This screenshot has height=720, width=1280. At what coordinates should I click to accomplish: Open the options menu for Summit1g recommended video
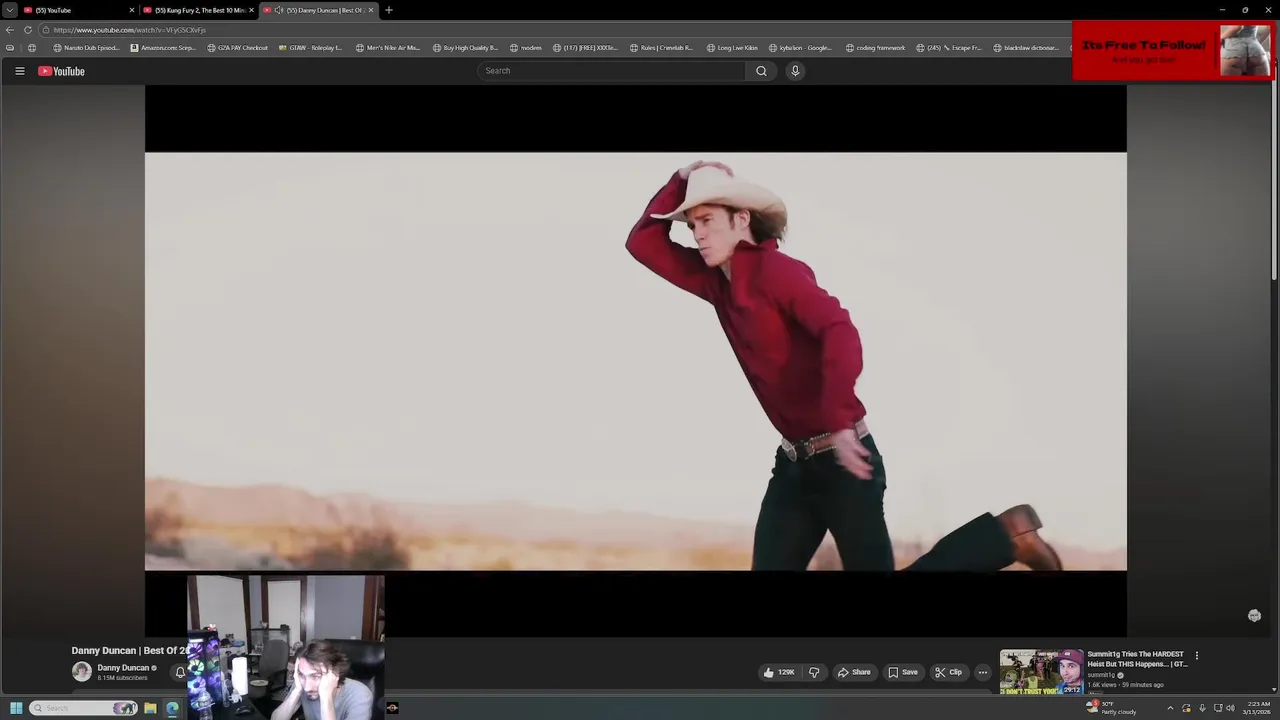click(x=1196, y=656)
